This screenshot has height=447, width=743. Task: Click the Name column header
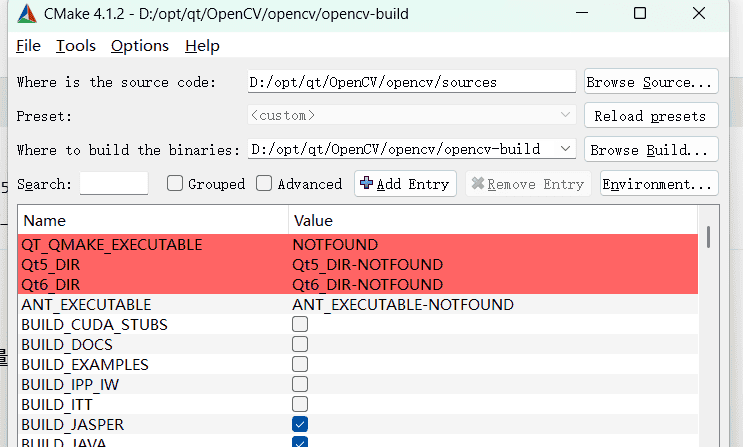[153, 220]
